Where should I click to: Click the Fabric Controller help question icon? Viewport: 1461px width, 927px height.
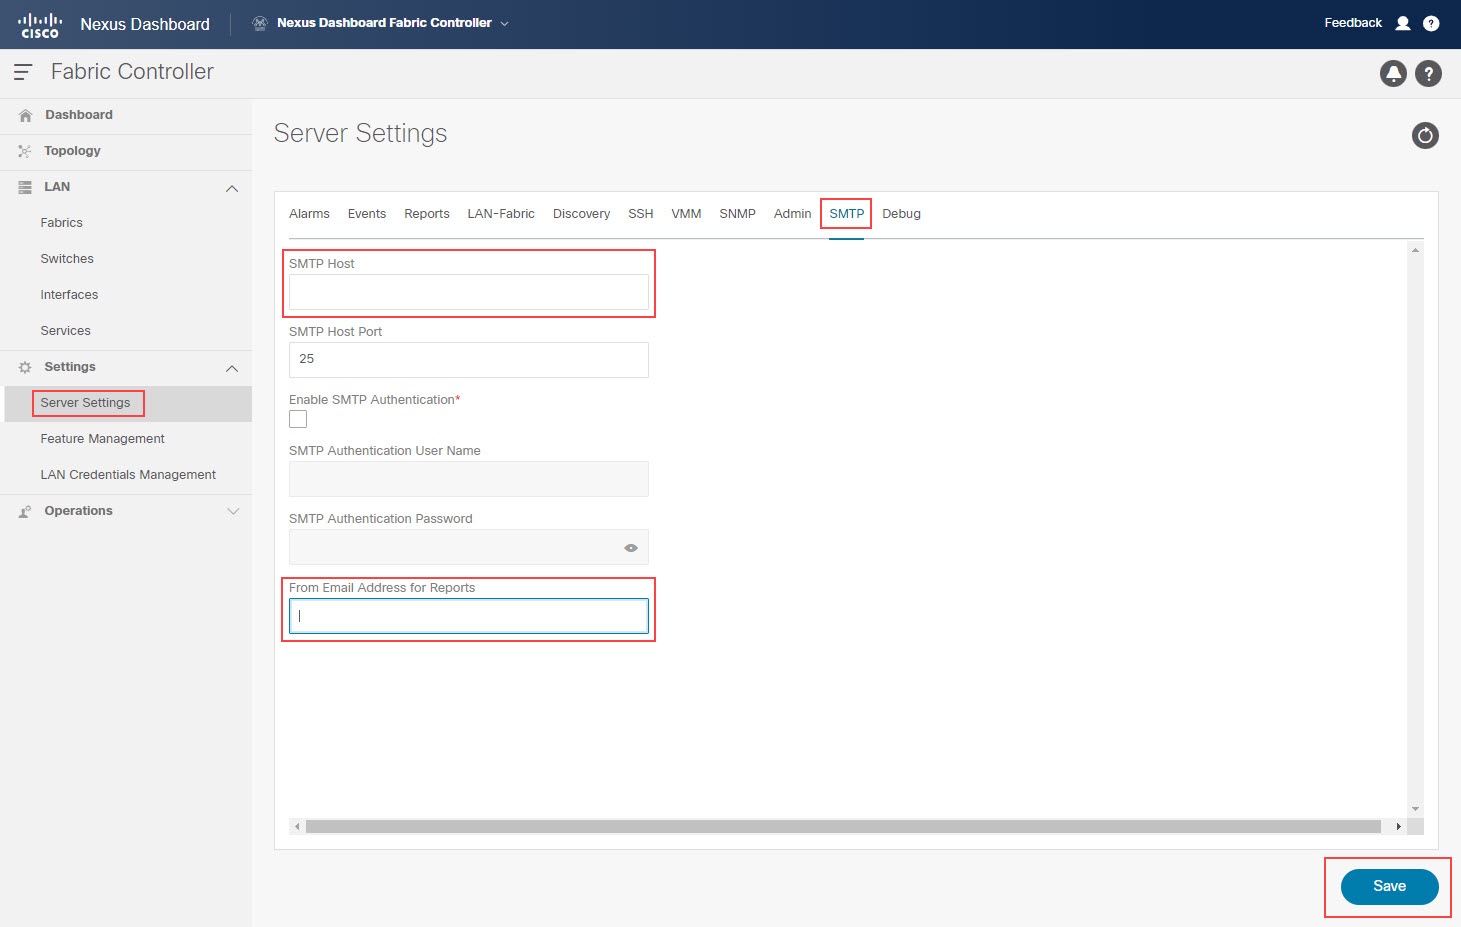click(x=1429, y=73)
